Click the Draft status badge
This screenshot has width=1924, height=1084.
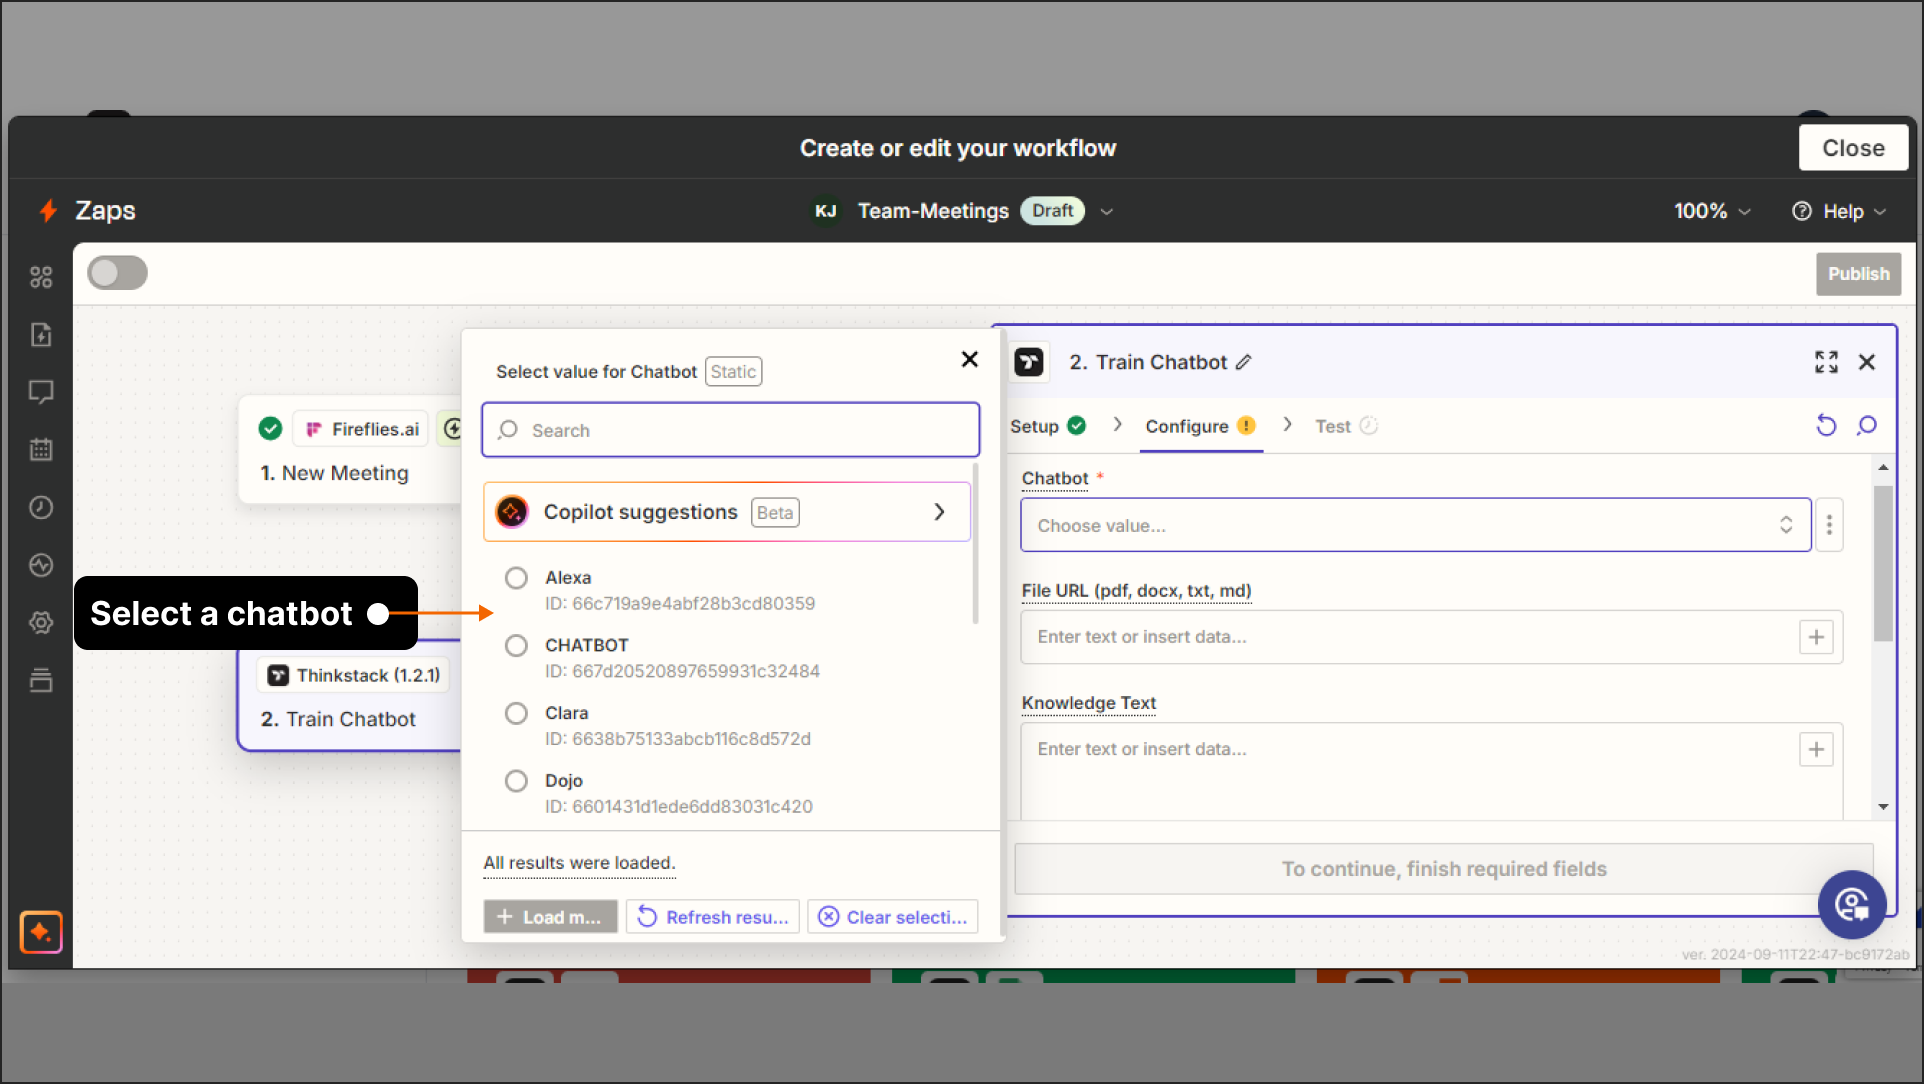click(x=1052, y=211)
